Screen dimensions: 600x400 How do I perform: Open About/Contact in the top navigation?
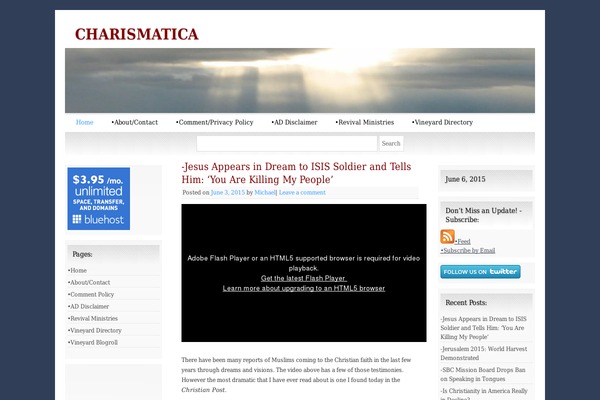[135, 122]
